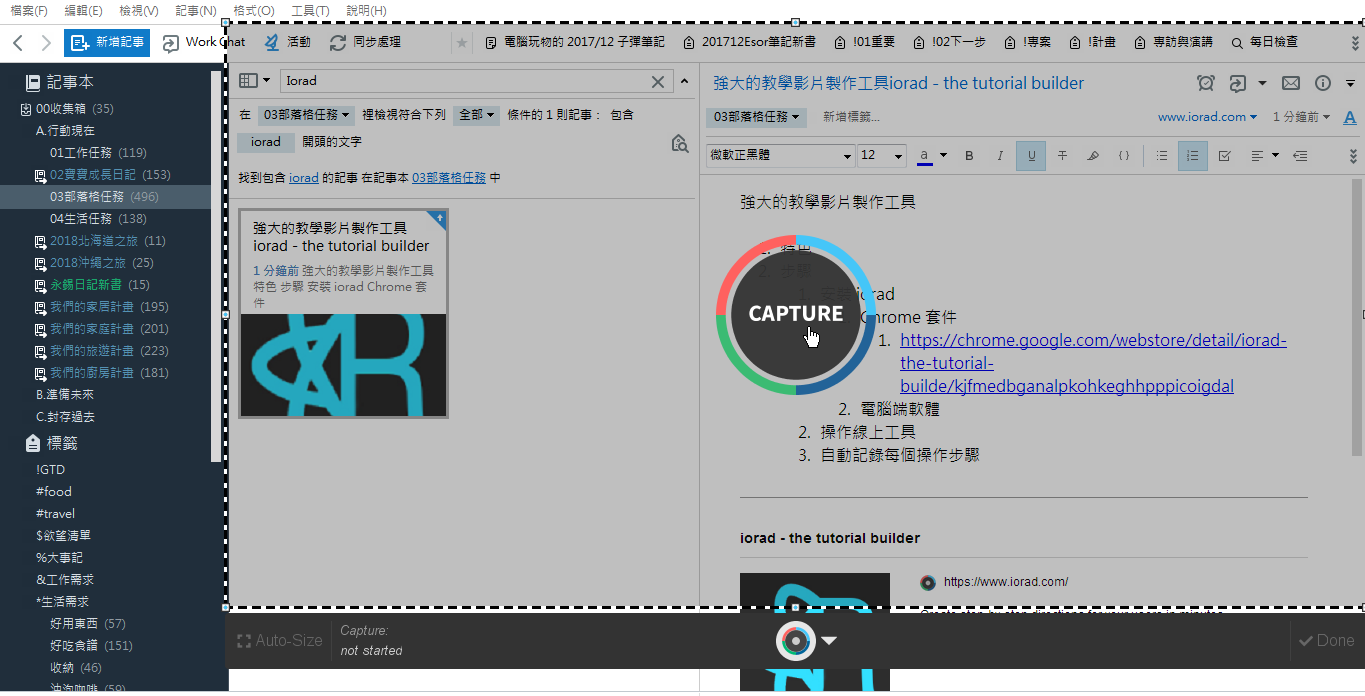The image size is (1365, 696).
Task: Click the star shortcuts icon
Action: [461, 43]
